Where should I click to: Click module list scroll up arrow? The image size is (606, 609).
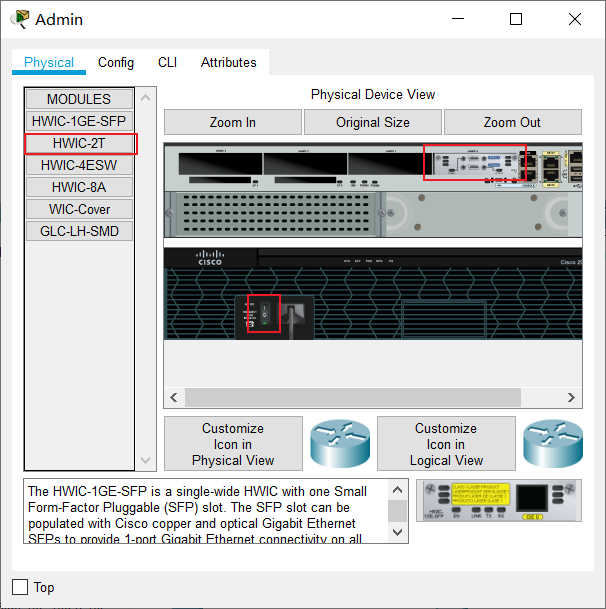pyautogui.click(x=146, y=98)
